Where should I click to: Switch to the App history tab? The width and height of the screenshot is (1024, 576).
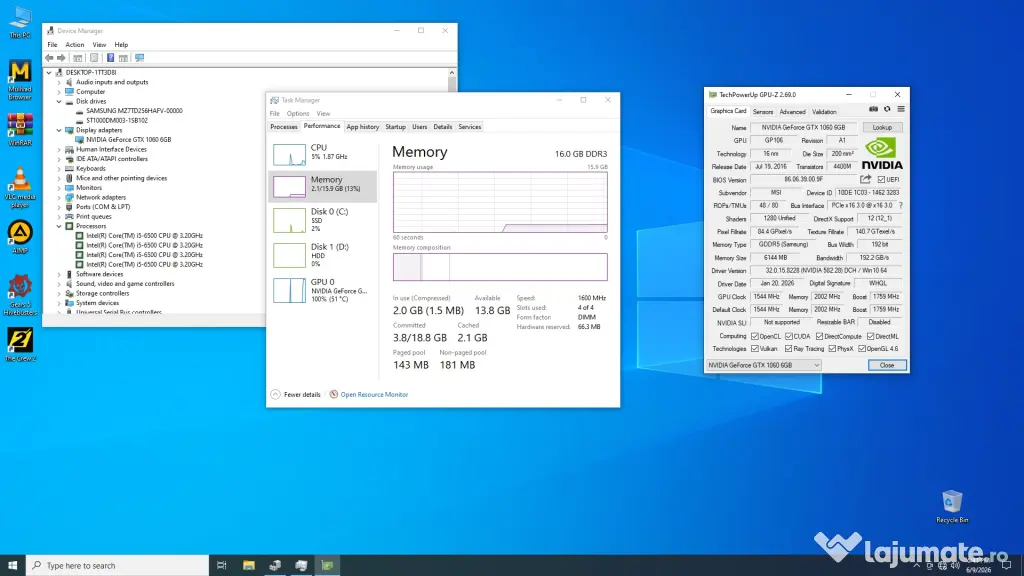pyautogui.click(x=362, y=127)
